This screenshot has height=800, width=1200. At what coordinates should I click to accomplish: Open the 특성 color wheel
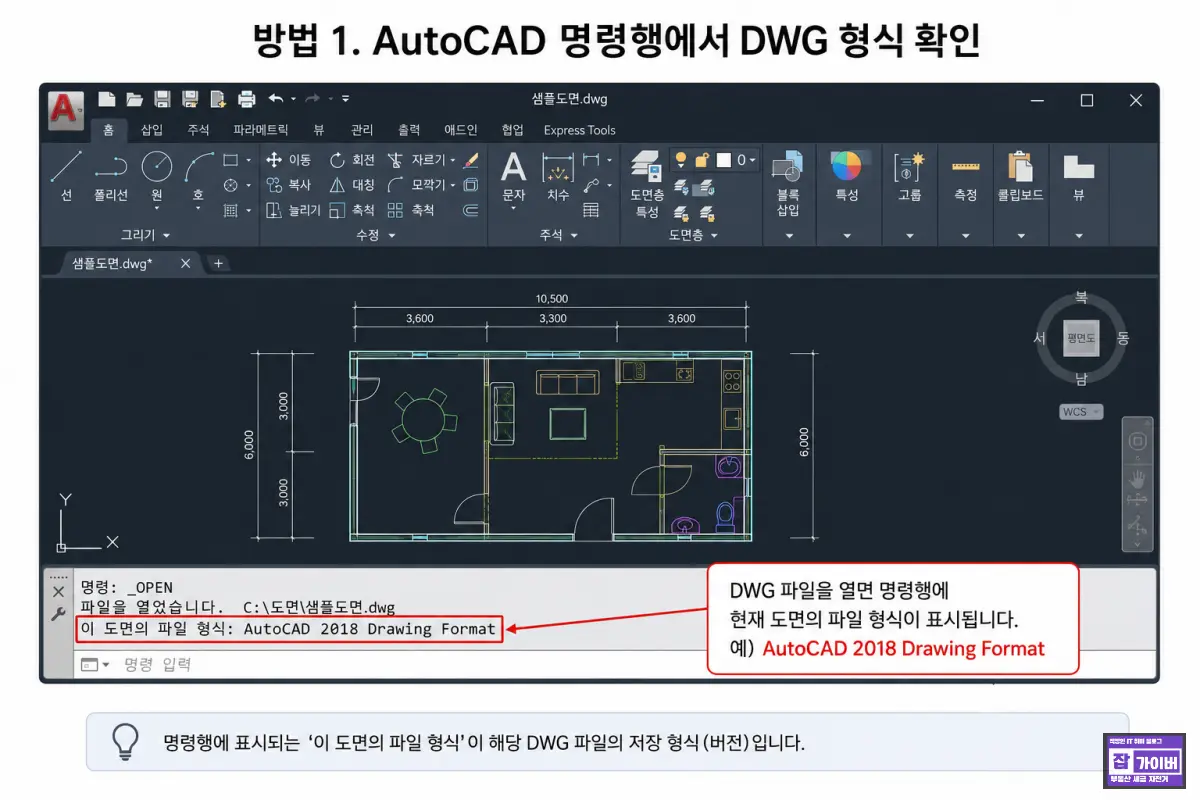846,165
